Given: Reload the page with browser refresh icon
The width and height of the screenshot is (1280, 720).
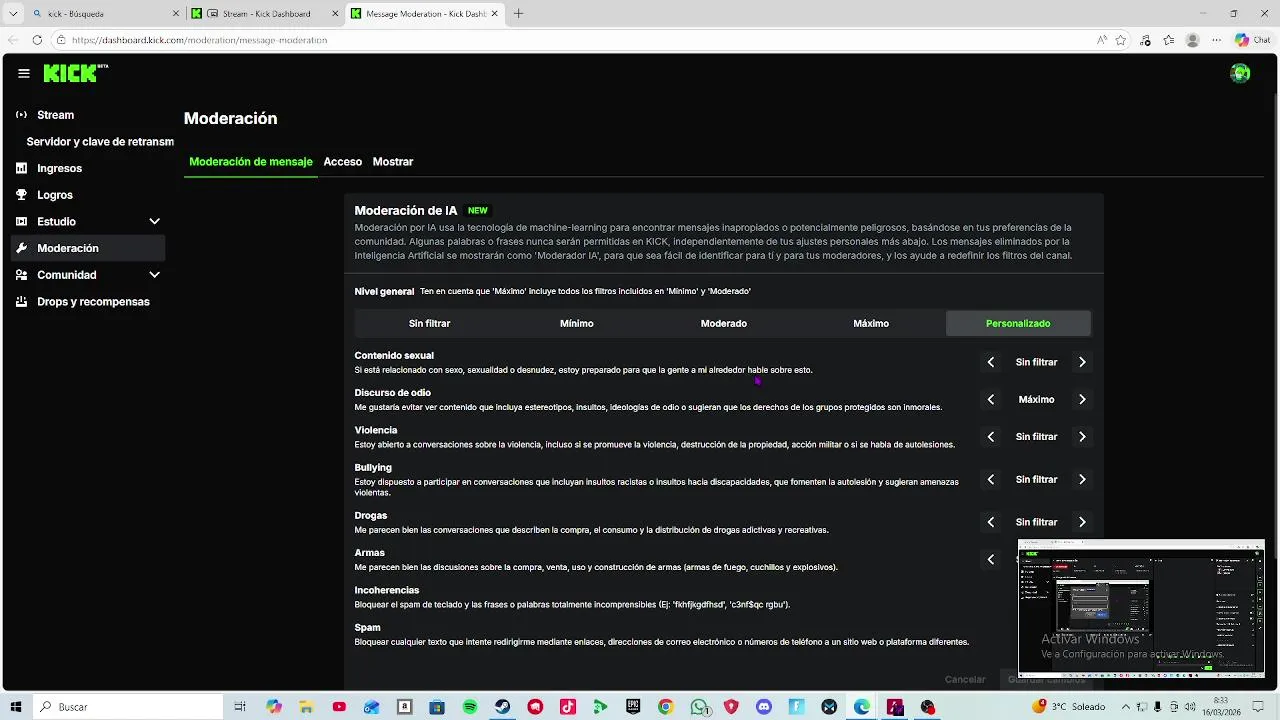Looking at the screenshot, I should (x=37, y=40).
